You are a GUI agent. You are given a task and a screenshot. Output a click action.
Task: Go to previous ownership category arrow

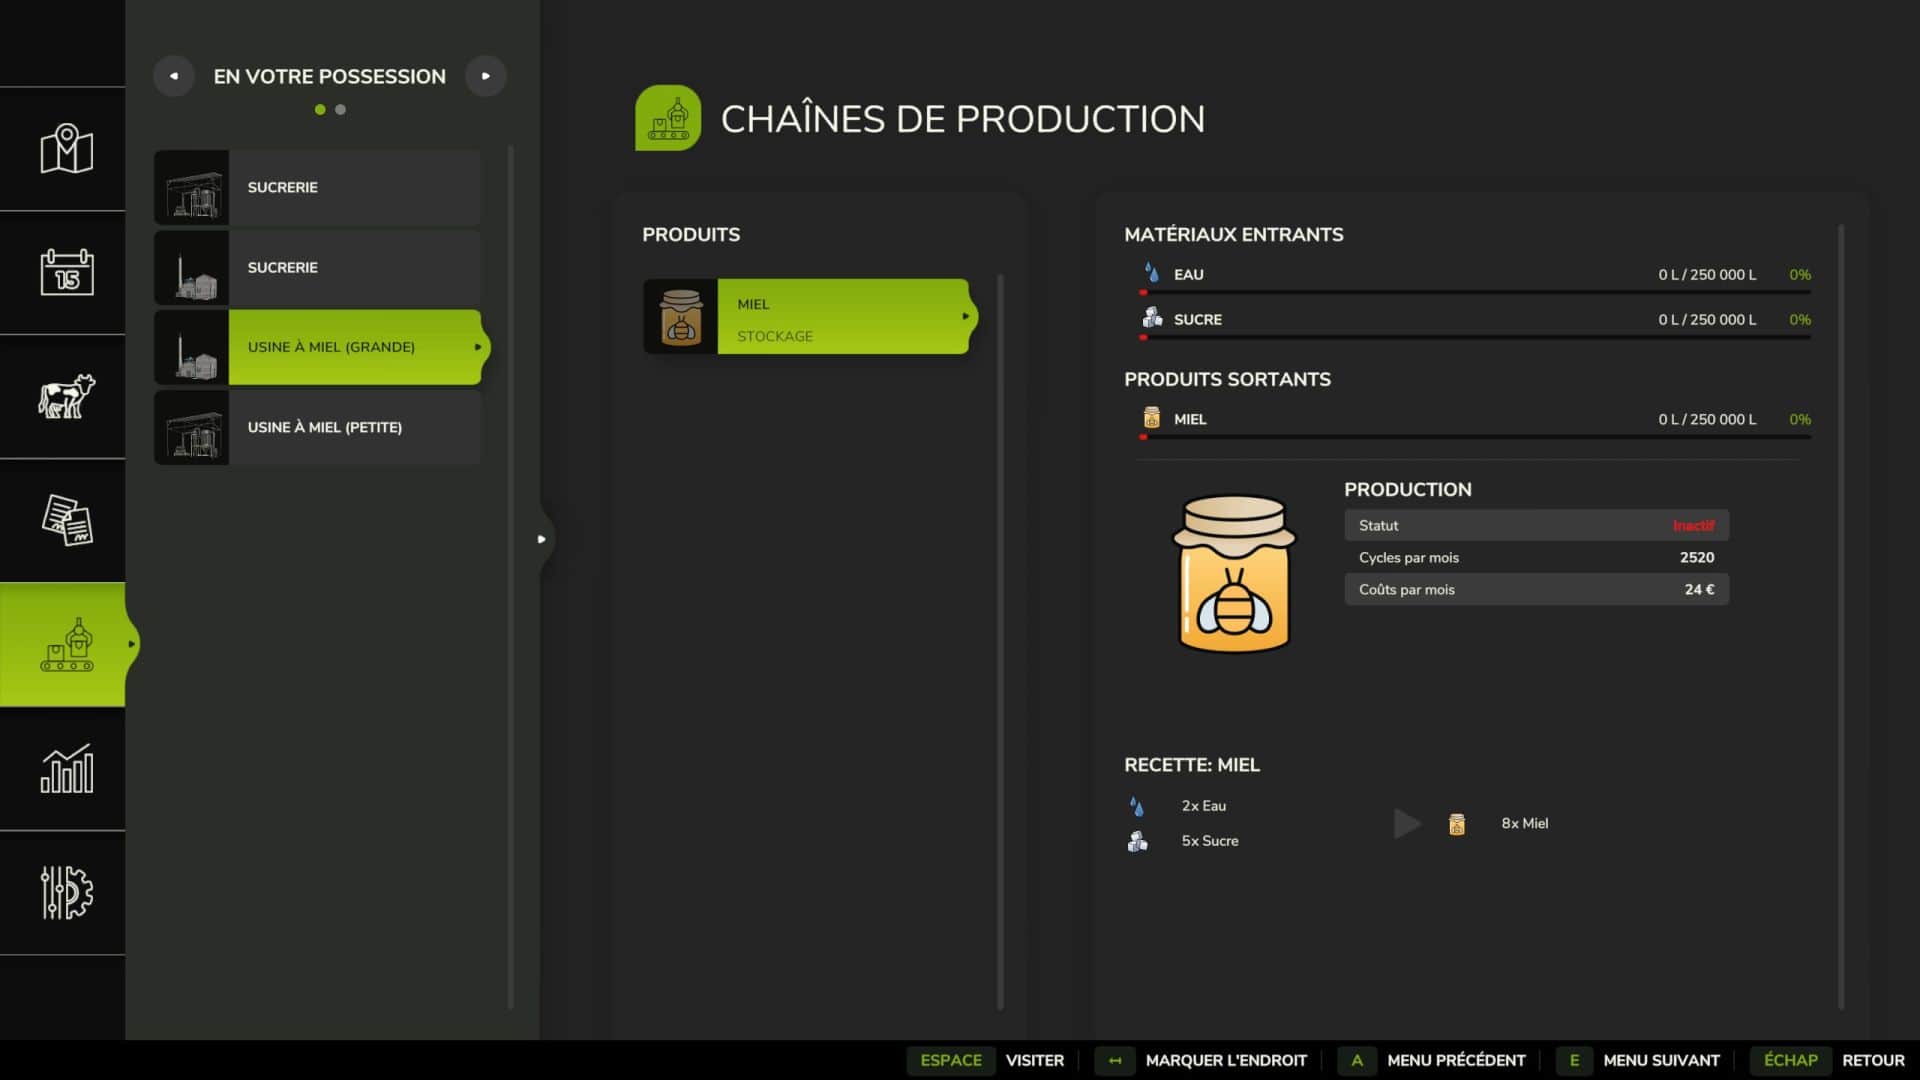(174, 76)
